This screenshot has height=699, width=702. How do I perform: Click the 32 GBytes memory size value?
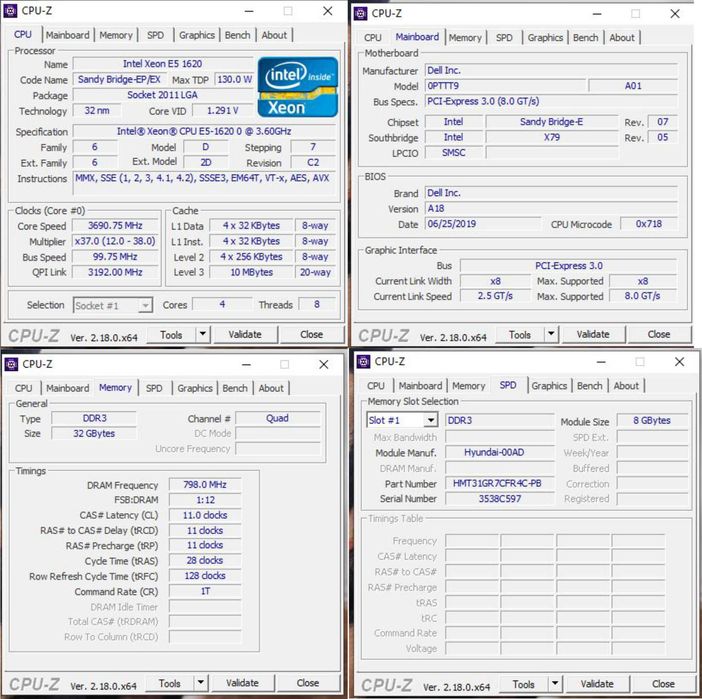[x=94, y=433]
